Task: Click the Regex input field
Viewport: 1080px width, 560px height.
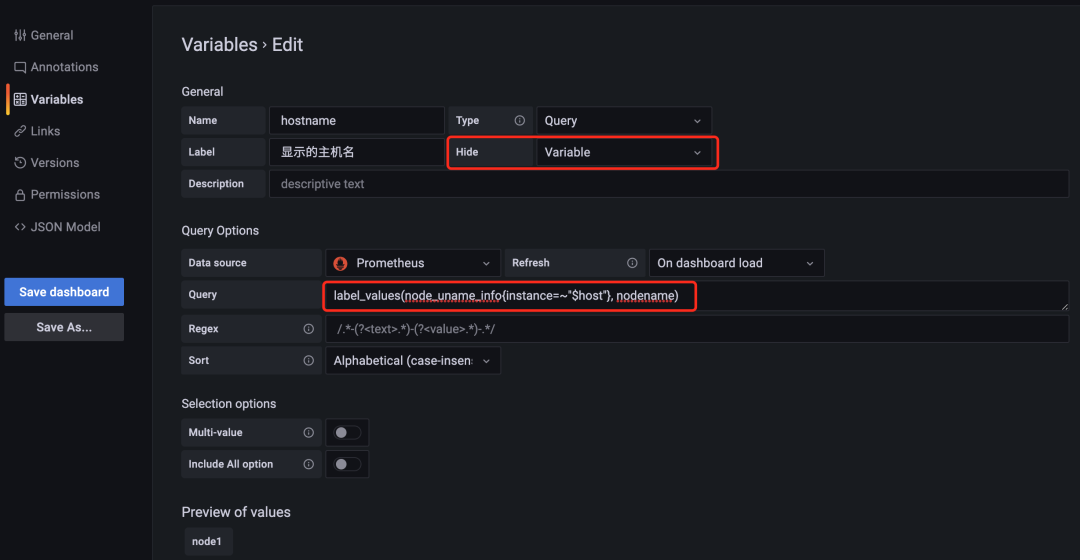Action: pos(697,329)
